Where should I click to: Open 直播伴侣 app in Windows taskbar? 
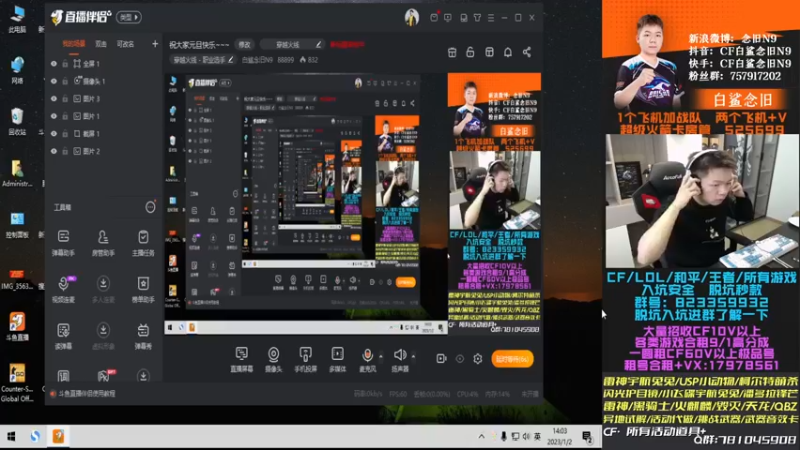(x=58, y=436)
